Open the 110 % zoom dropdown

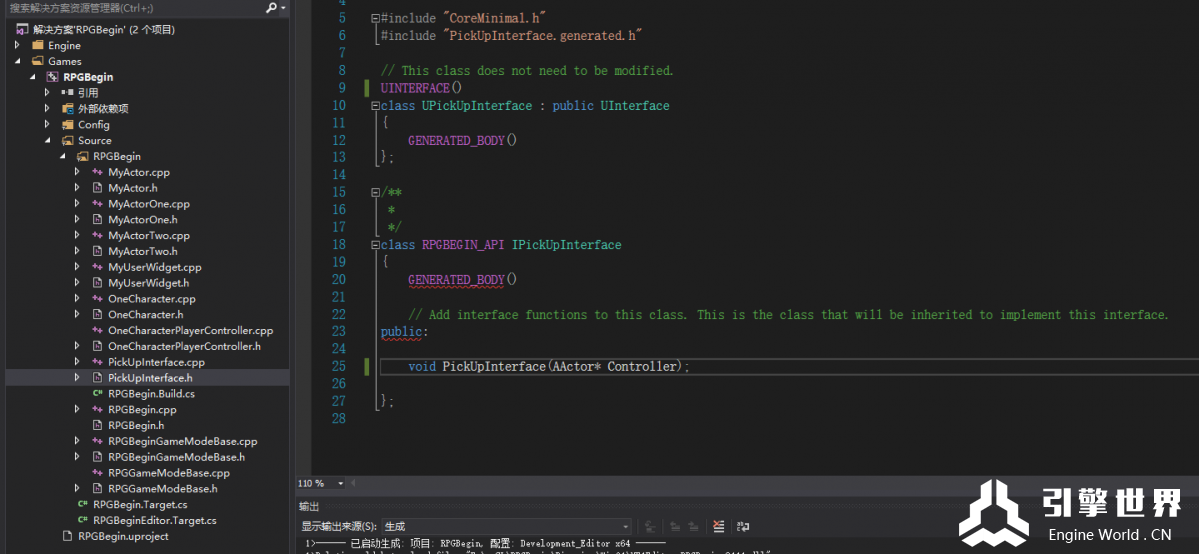[x=340, y=484]
